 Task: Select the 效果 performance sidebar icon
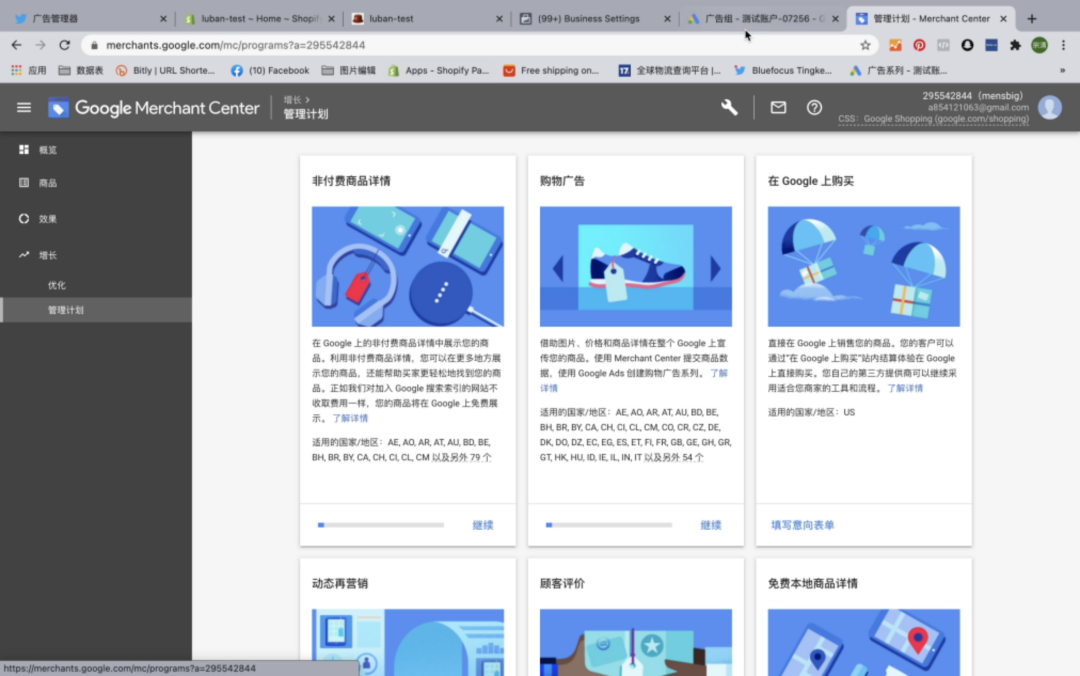[x=23, y=219]
